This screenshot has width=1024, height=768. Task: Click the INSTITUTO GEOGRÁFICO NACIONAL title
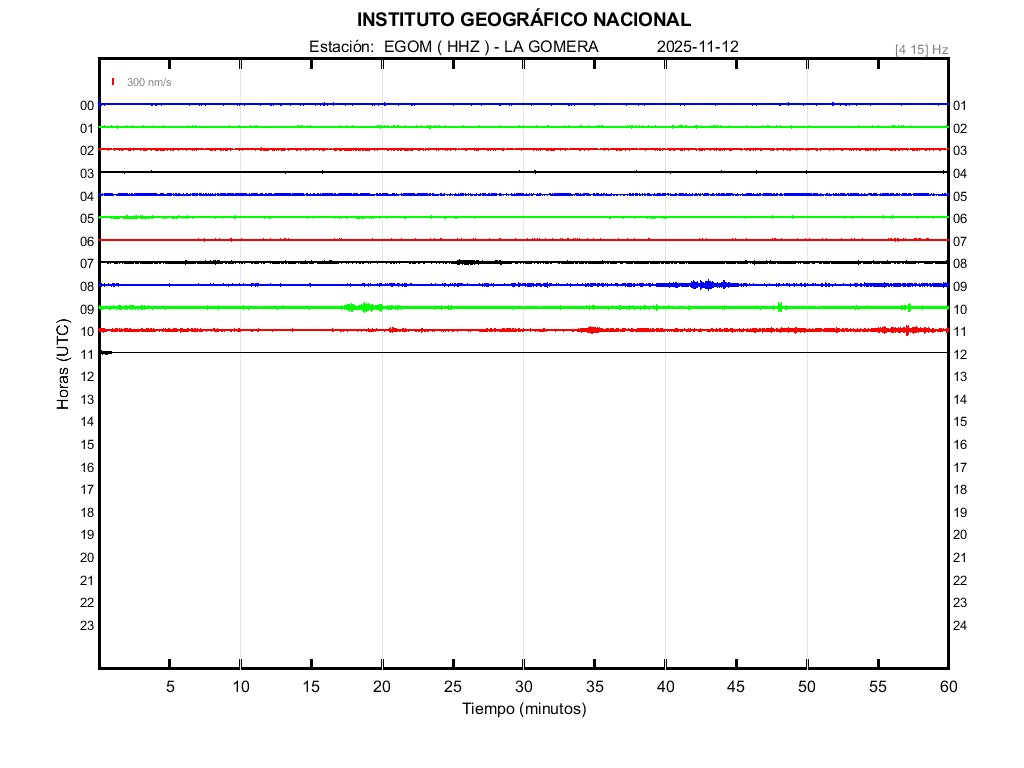523,20
